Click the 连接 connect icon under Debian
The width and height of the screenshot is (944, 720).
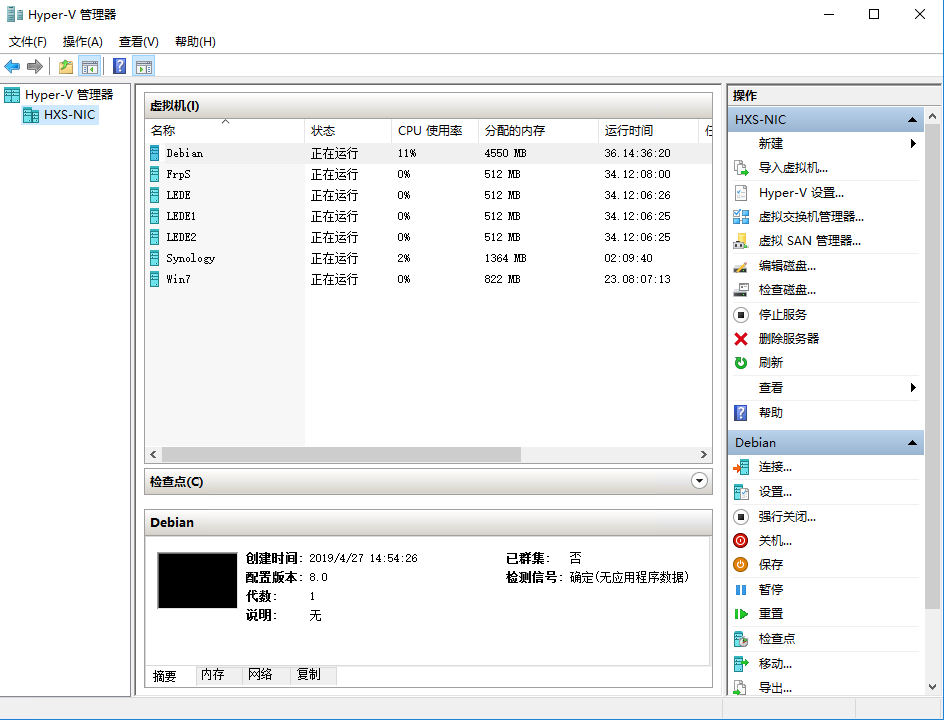pos(741,467)
